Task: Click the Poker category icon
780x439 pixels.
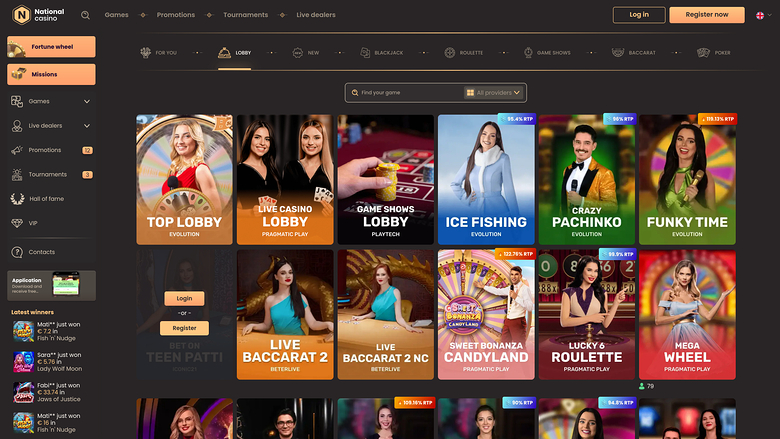Action: 703,53
